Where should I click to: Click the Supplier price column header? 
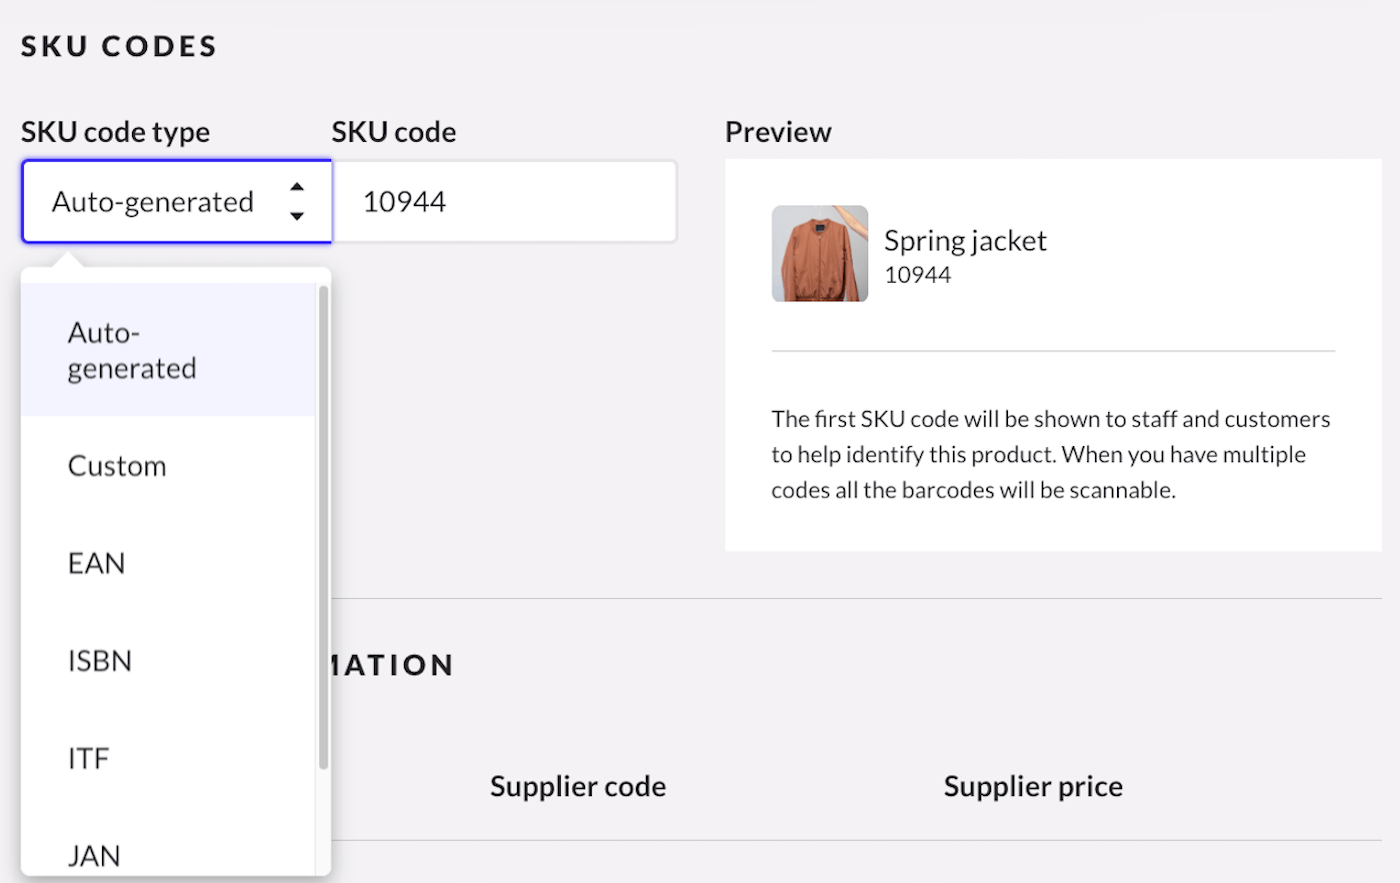pos(1033,786)
